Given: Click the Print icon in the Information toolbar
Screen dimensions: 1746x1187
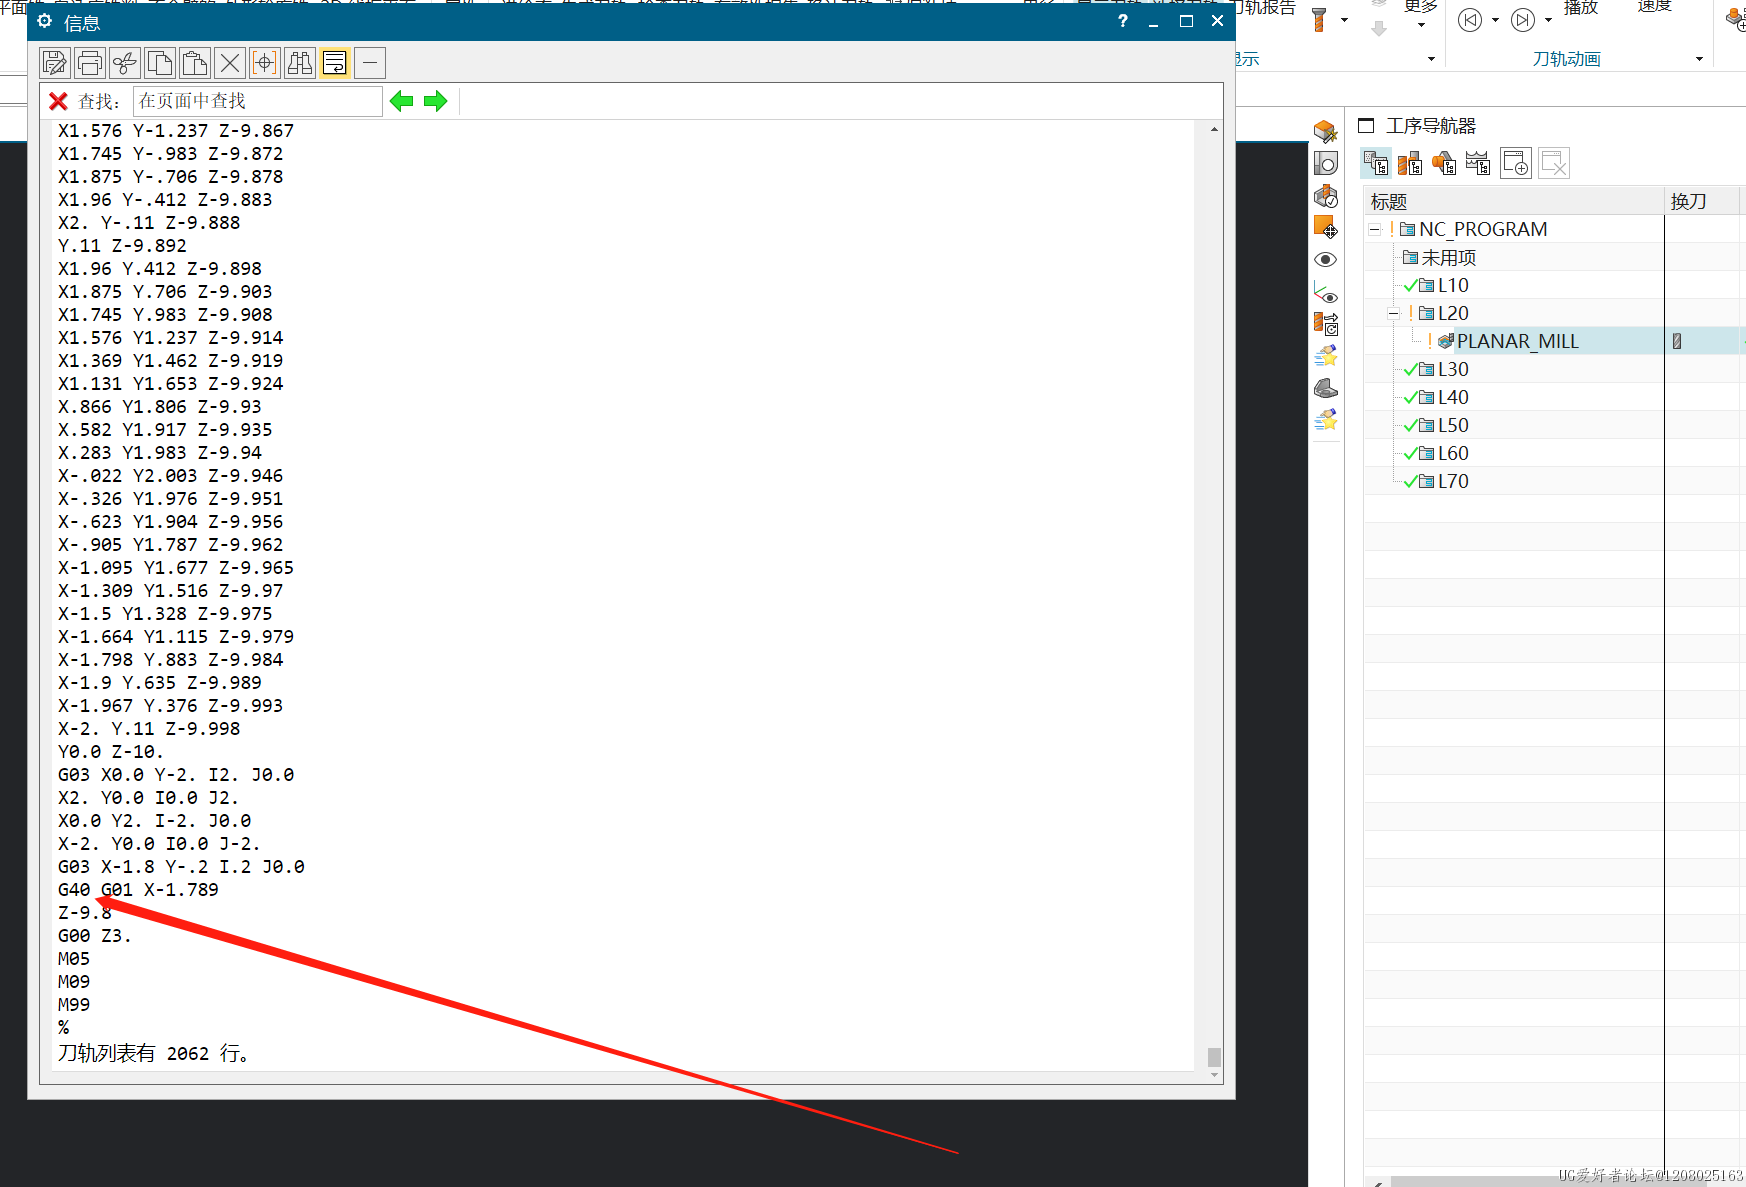Looking at the screenshot, I should [90, 63].
